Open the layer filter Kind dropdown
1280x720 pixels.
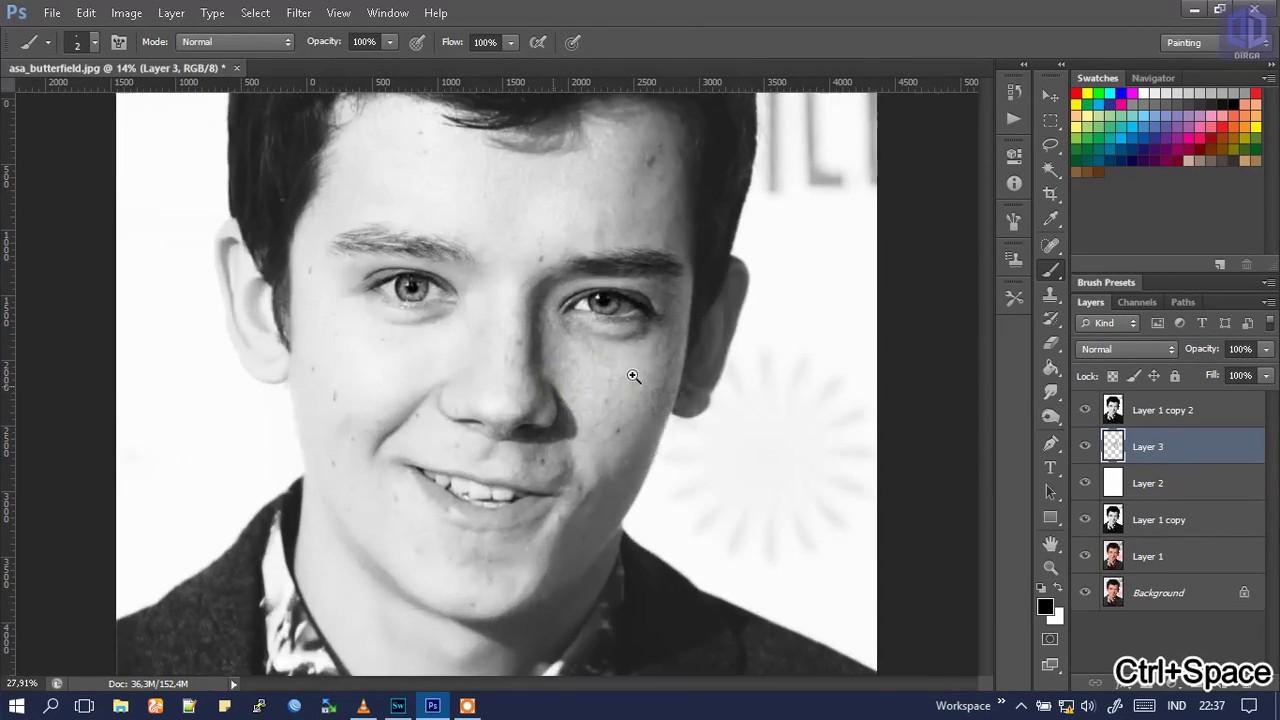(1108, 323)
